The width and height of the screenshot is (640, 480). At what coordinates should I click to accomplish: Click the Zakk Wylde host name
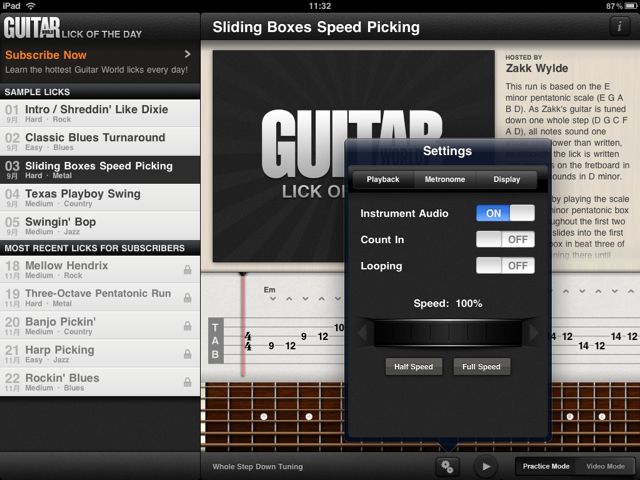tap(537, 68)
